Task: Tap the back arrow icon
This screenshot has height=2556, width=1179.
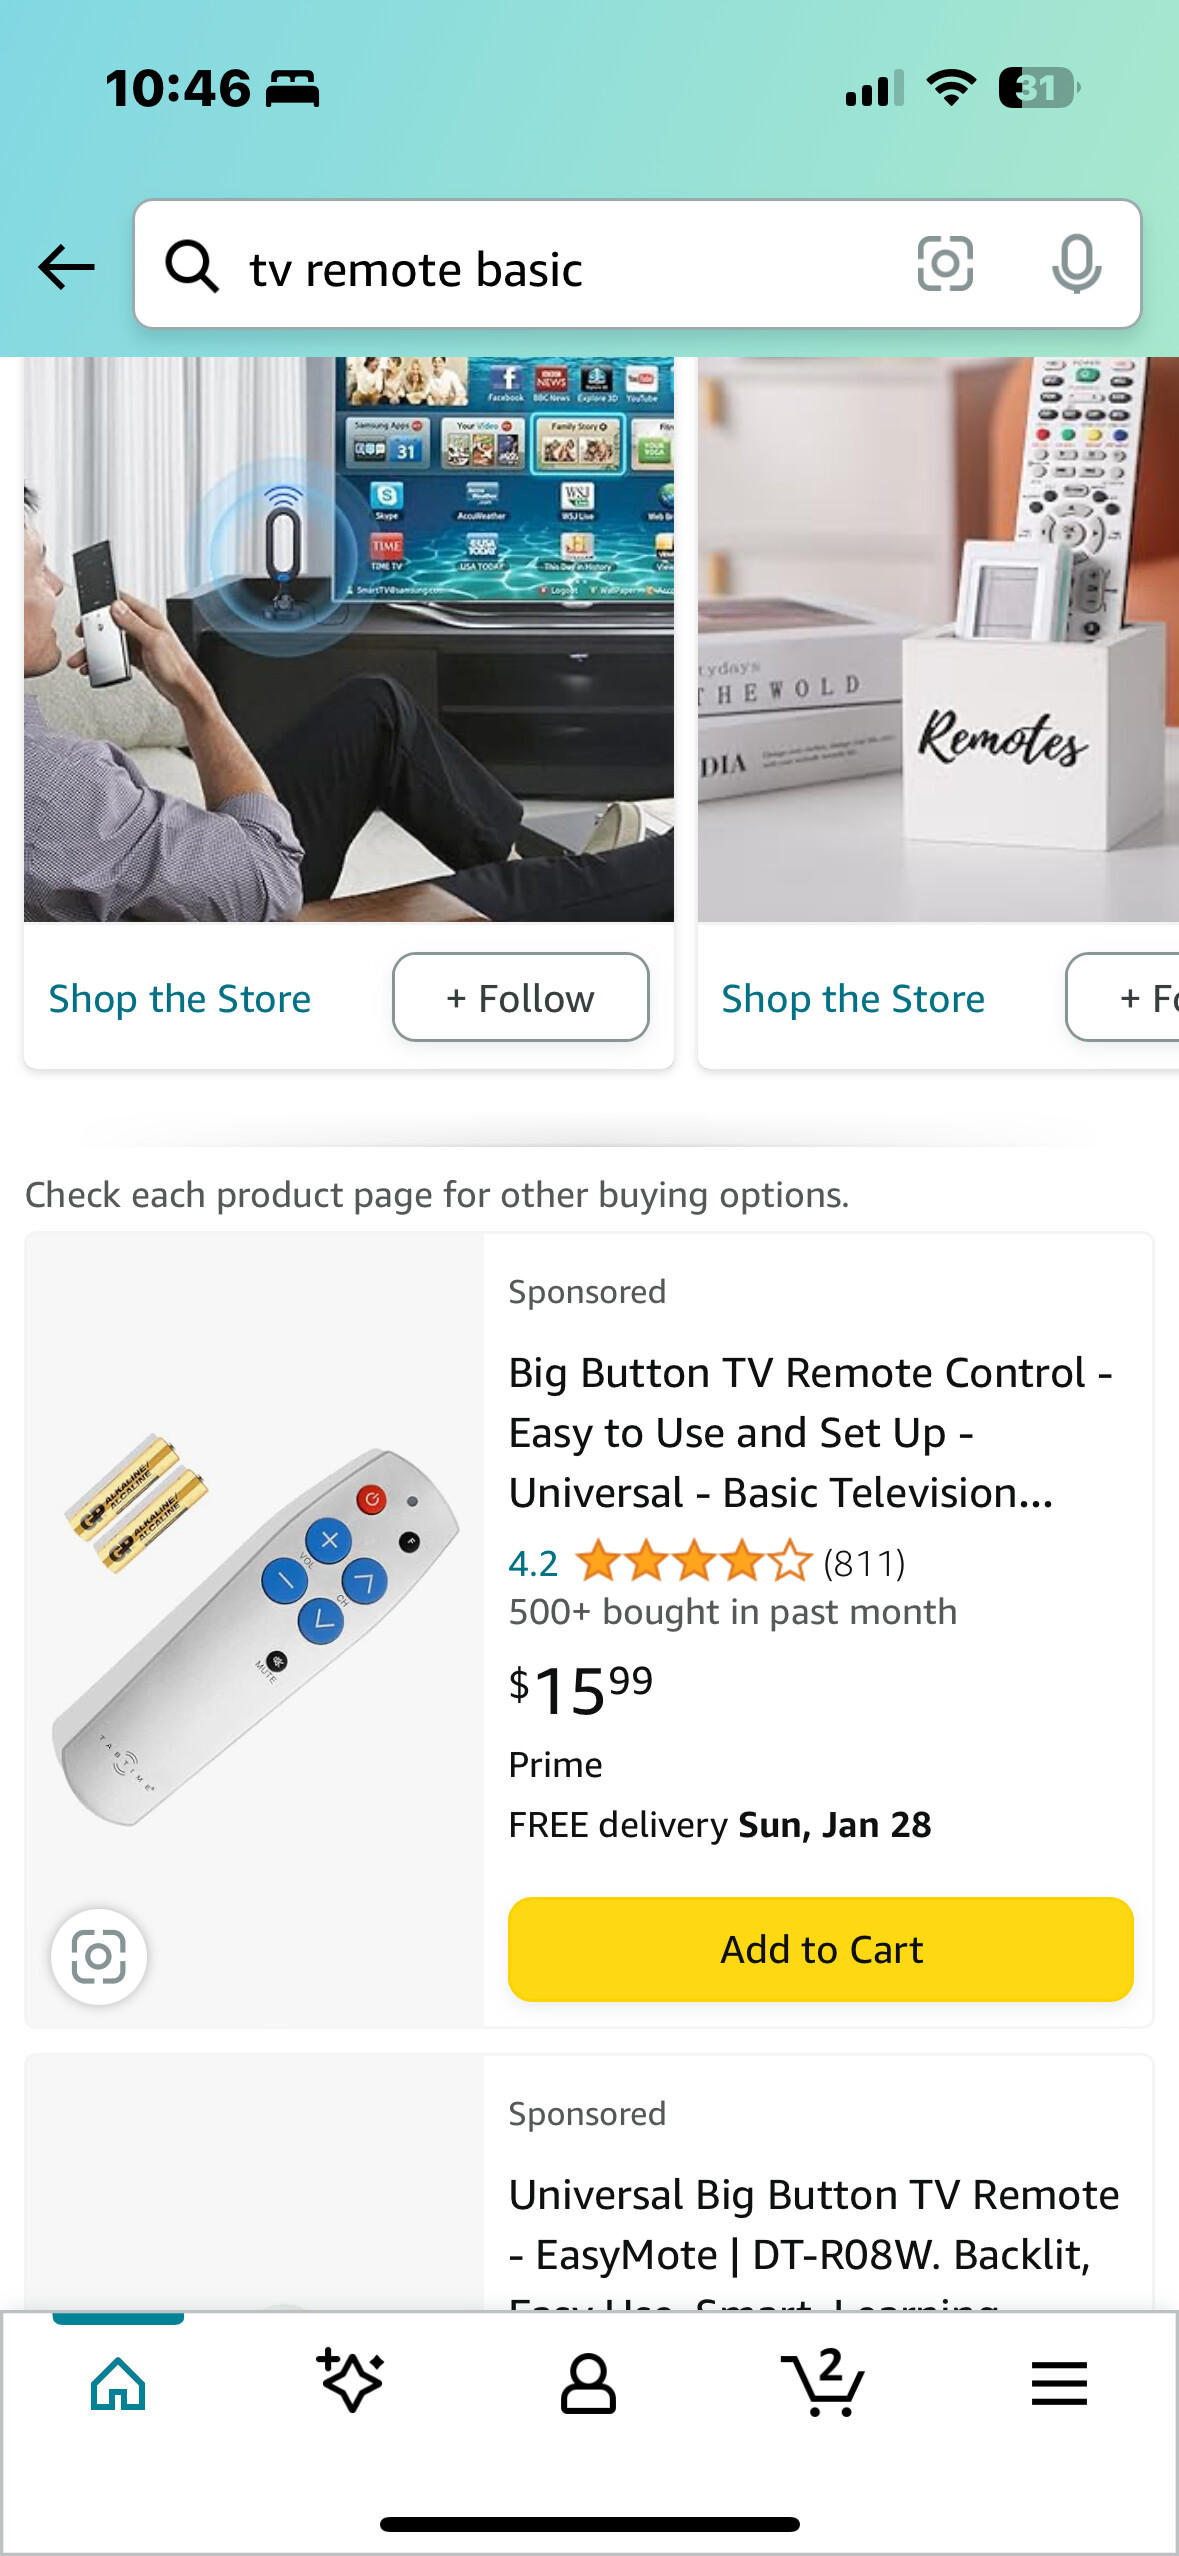Action: tap(67, 267)
